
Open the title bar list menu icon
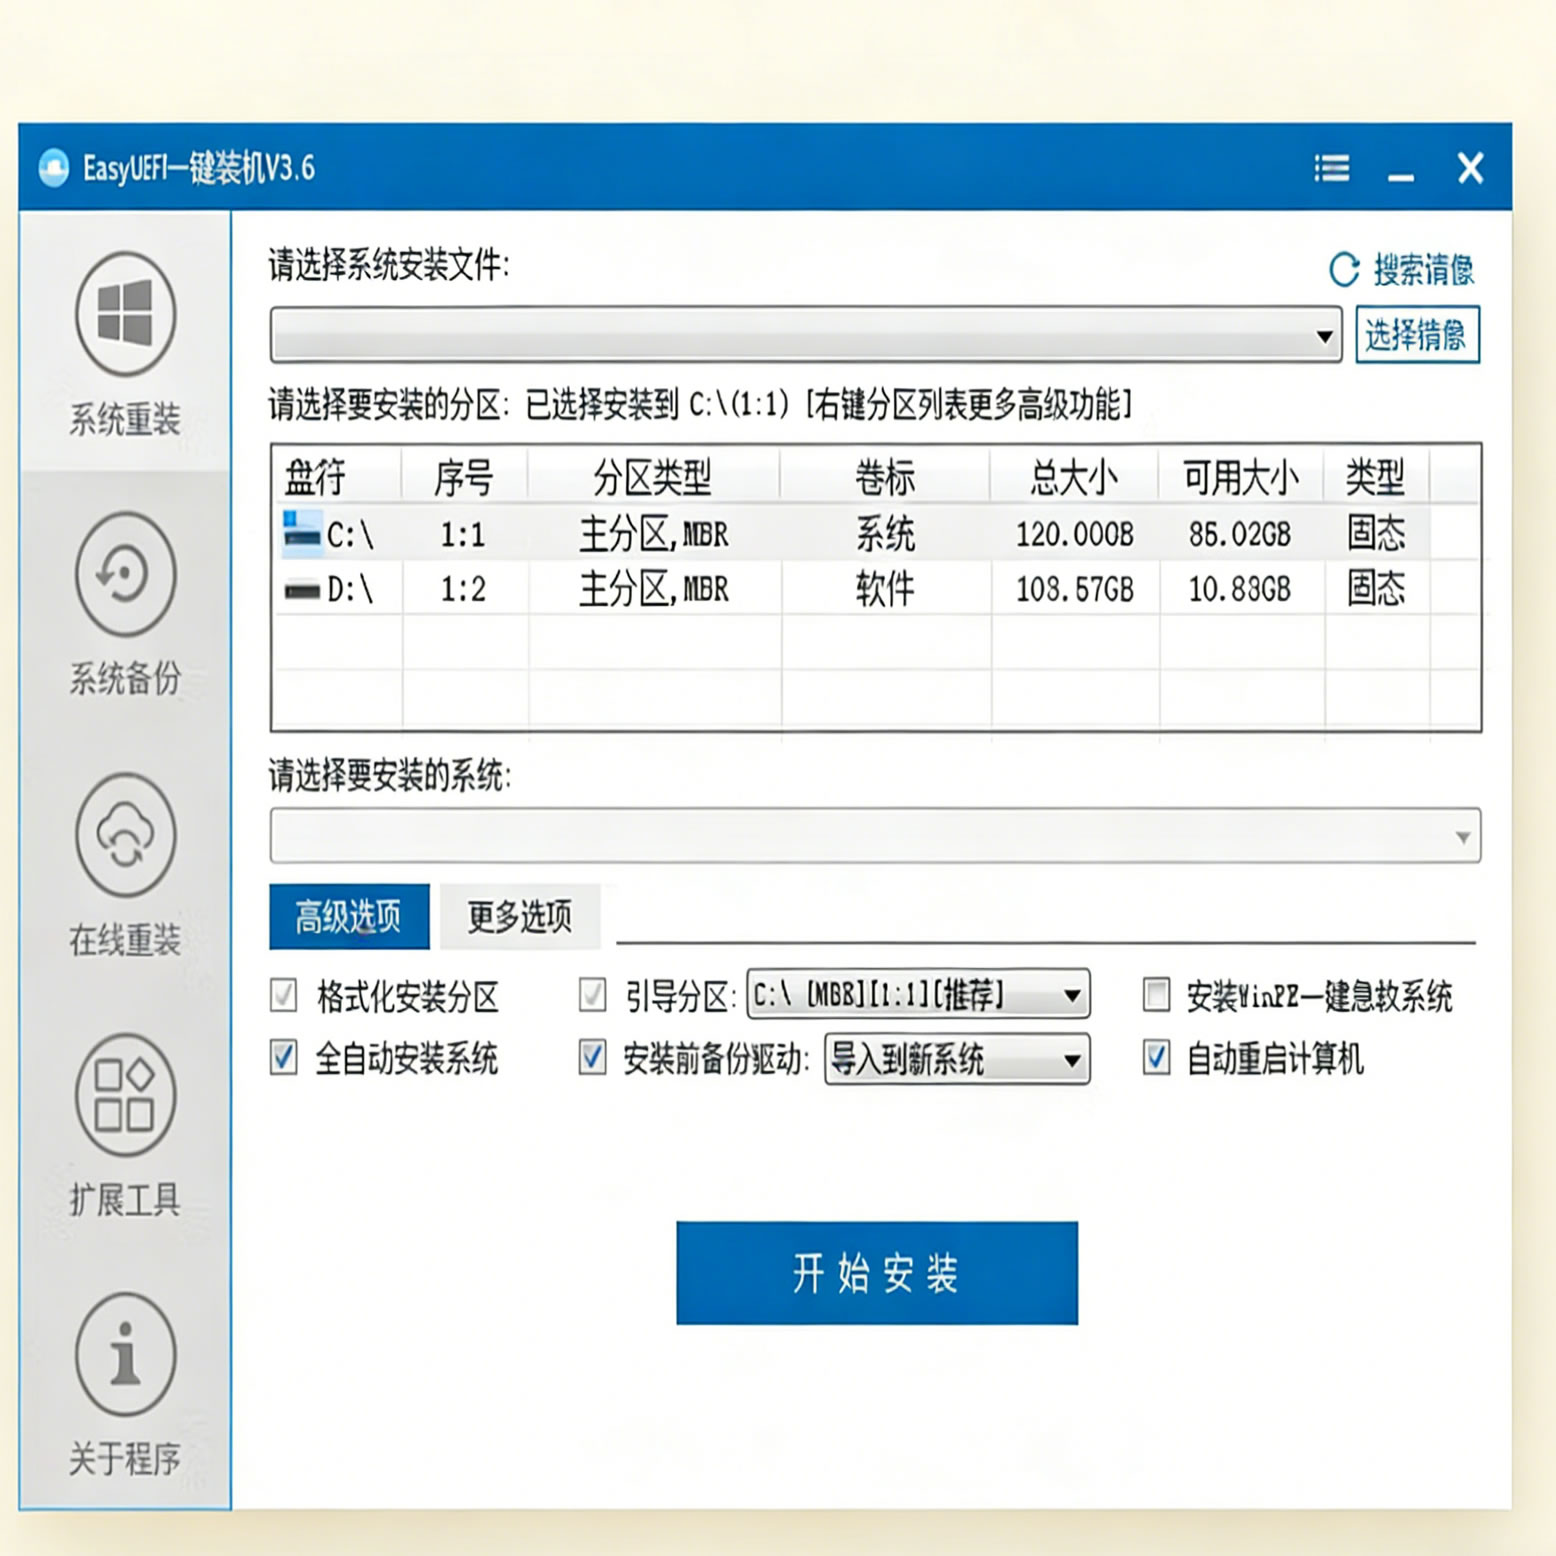pyautogui.click(x=1331, y=168)
